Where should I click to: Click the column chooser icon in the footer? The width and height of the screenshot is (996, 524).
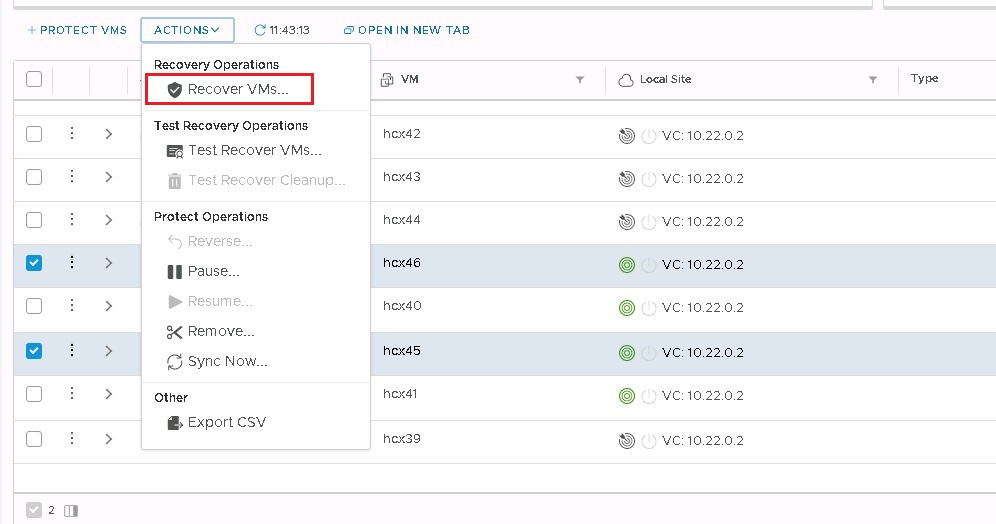(71, 511)
